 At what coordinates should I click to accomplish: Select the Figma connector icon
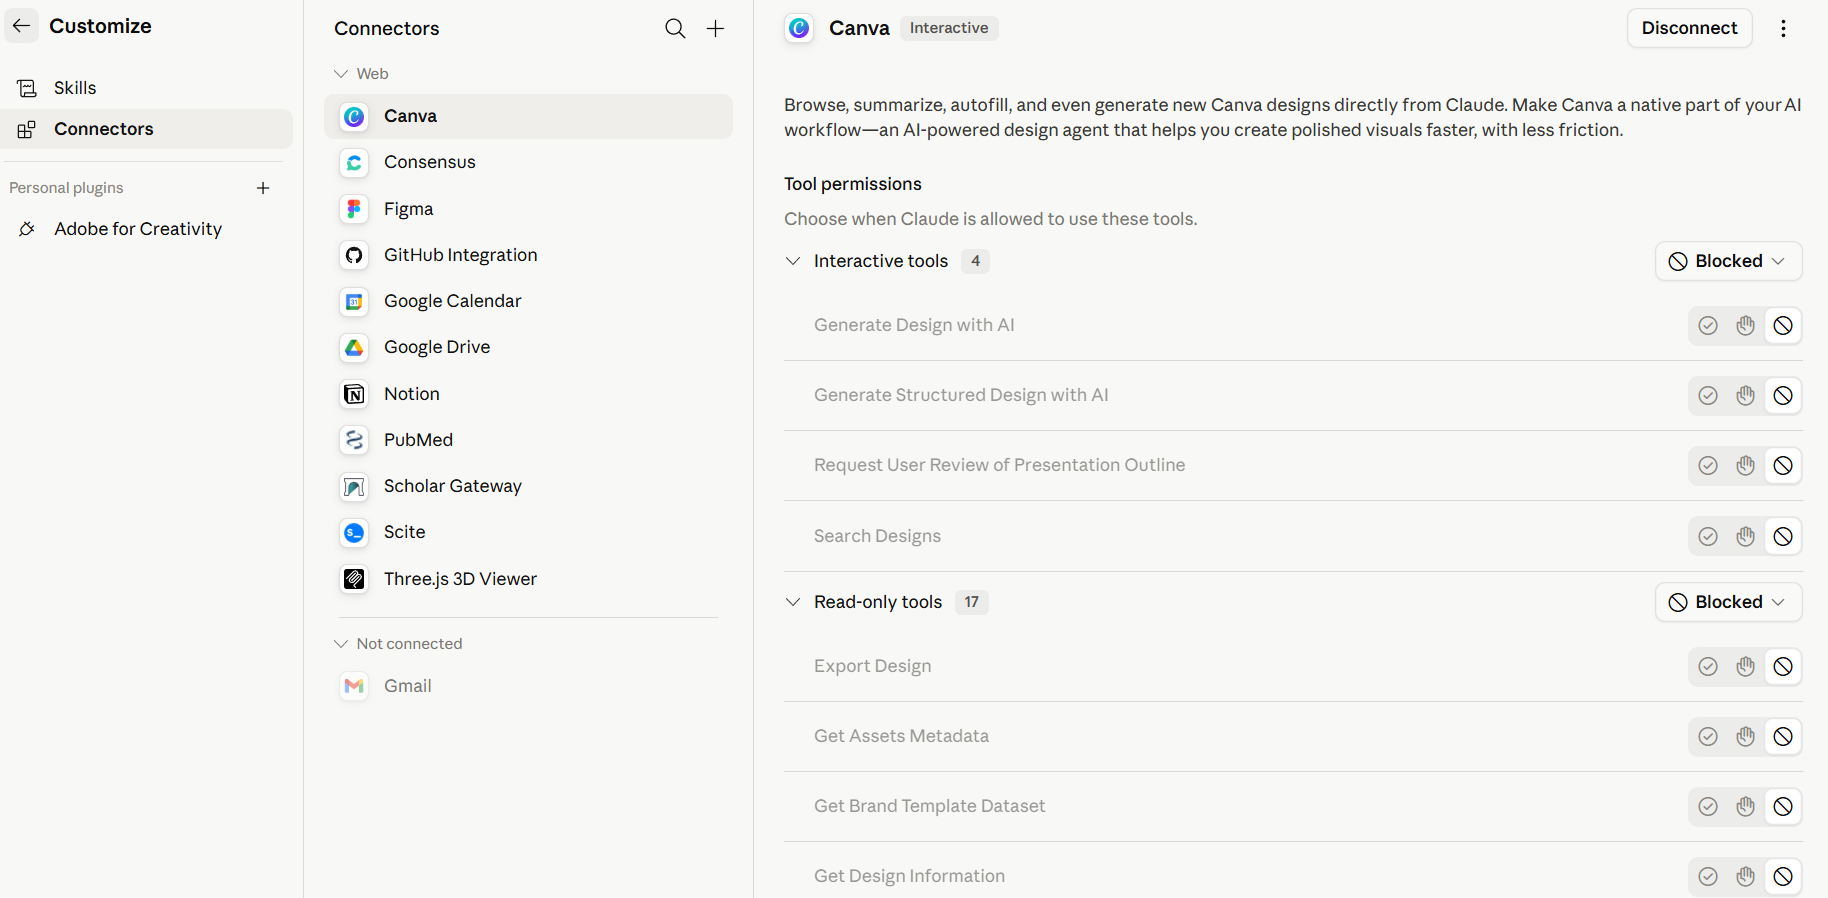(x=354, y=209)
